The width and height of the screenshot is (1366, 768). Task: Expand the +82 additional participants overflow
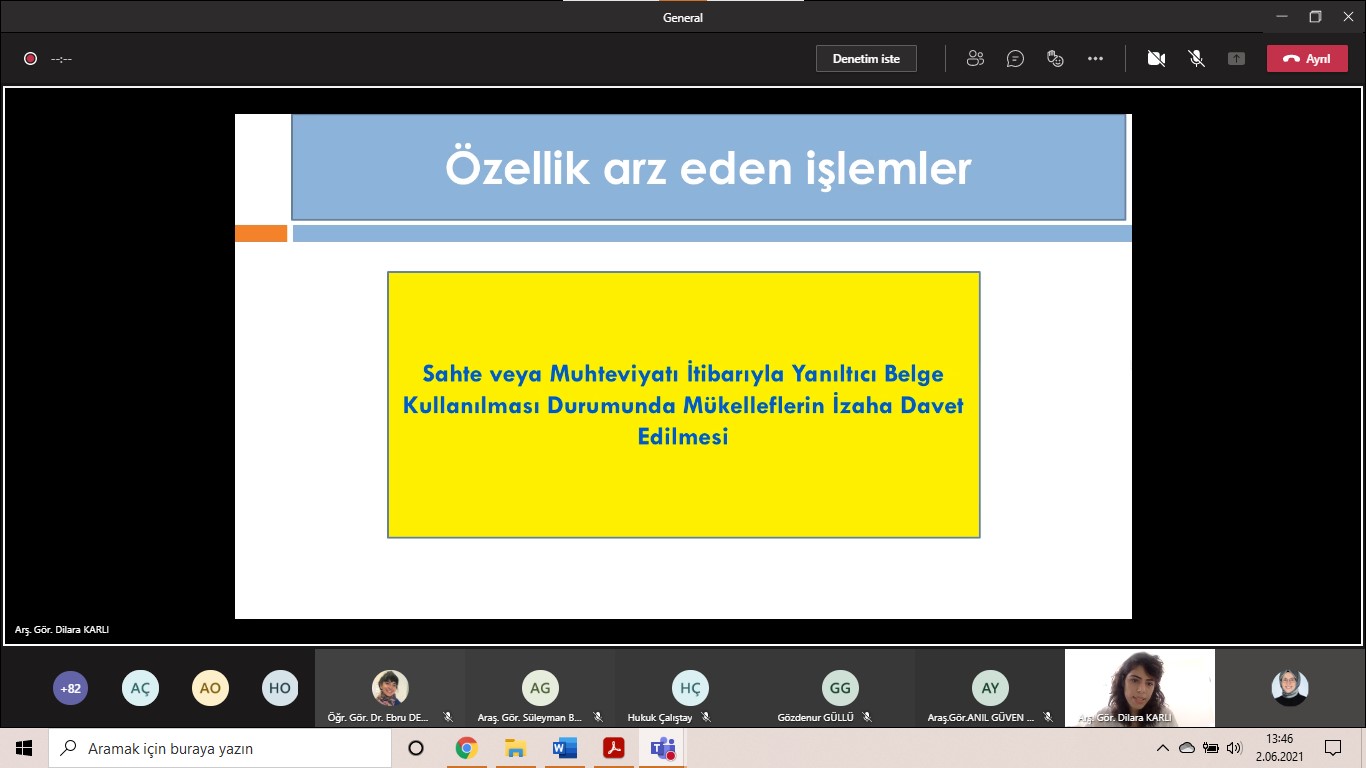70,688
